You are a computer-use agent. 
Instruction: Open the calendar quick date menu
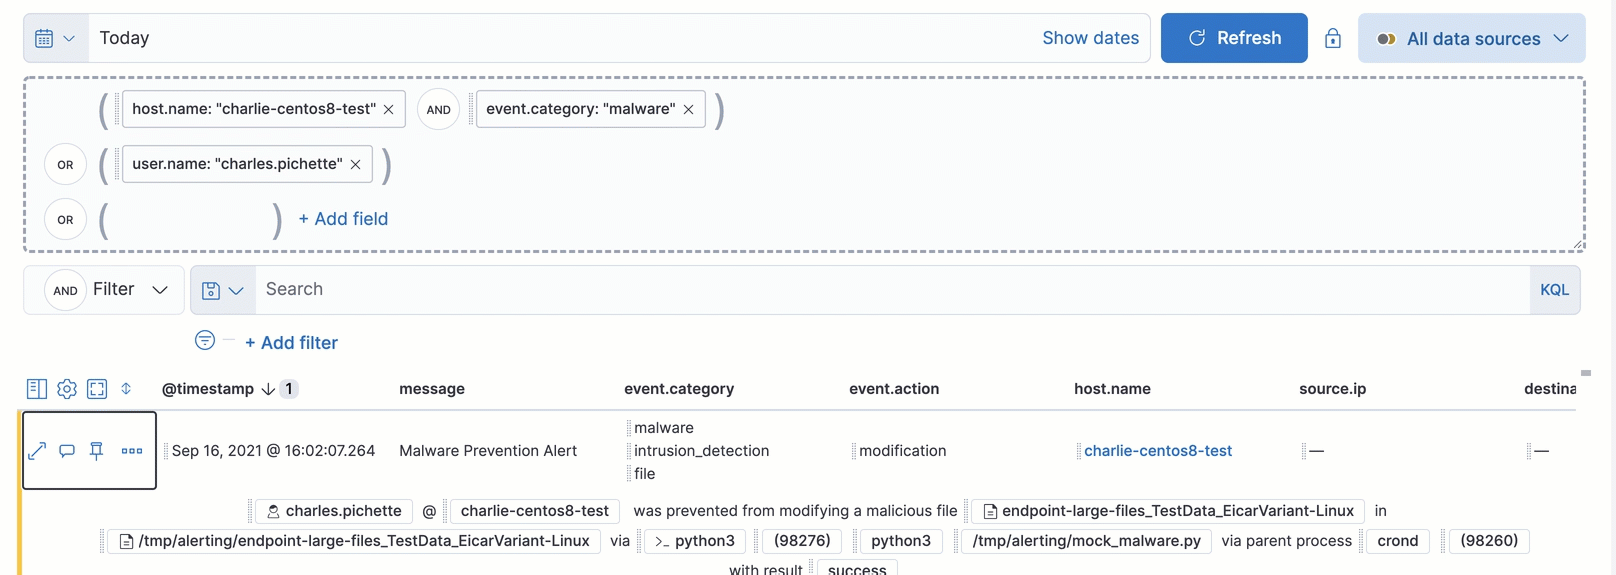[x=56, y=38]
